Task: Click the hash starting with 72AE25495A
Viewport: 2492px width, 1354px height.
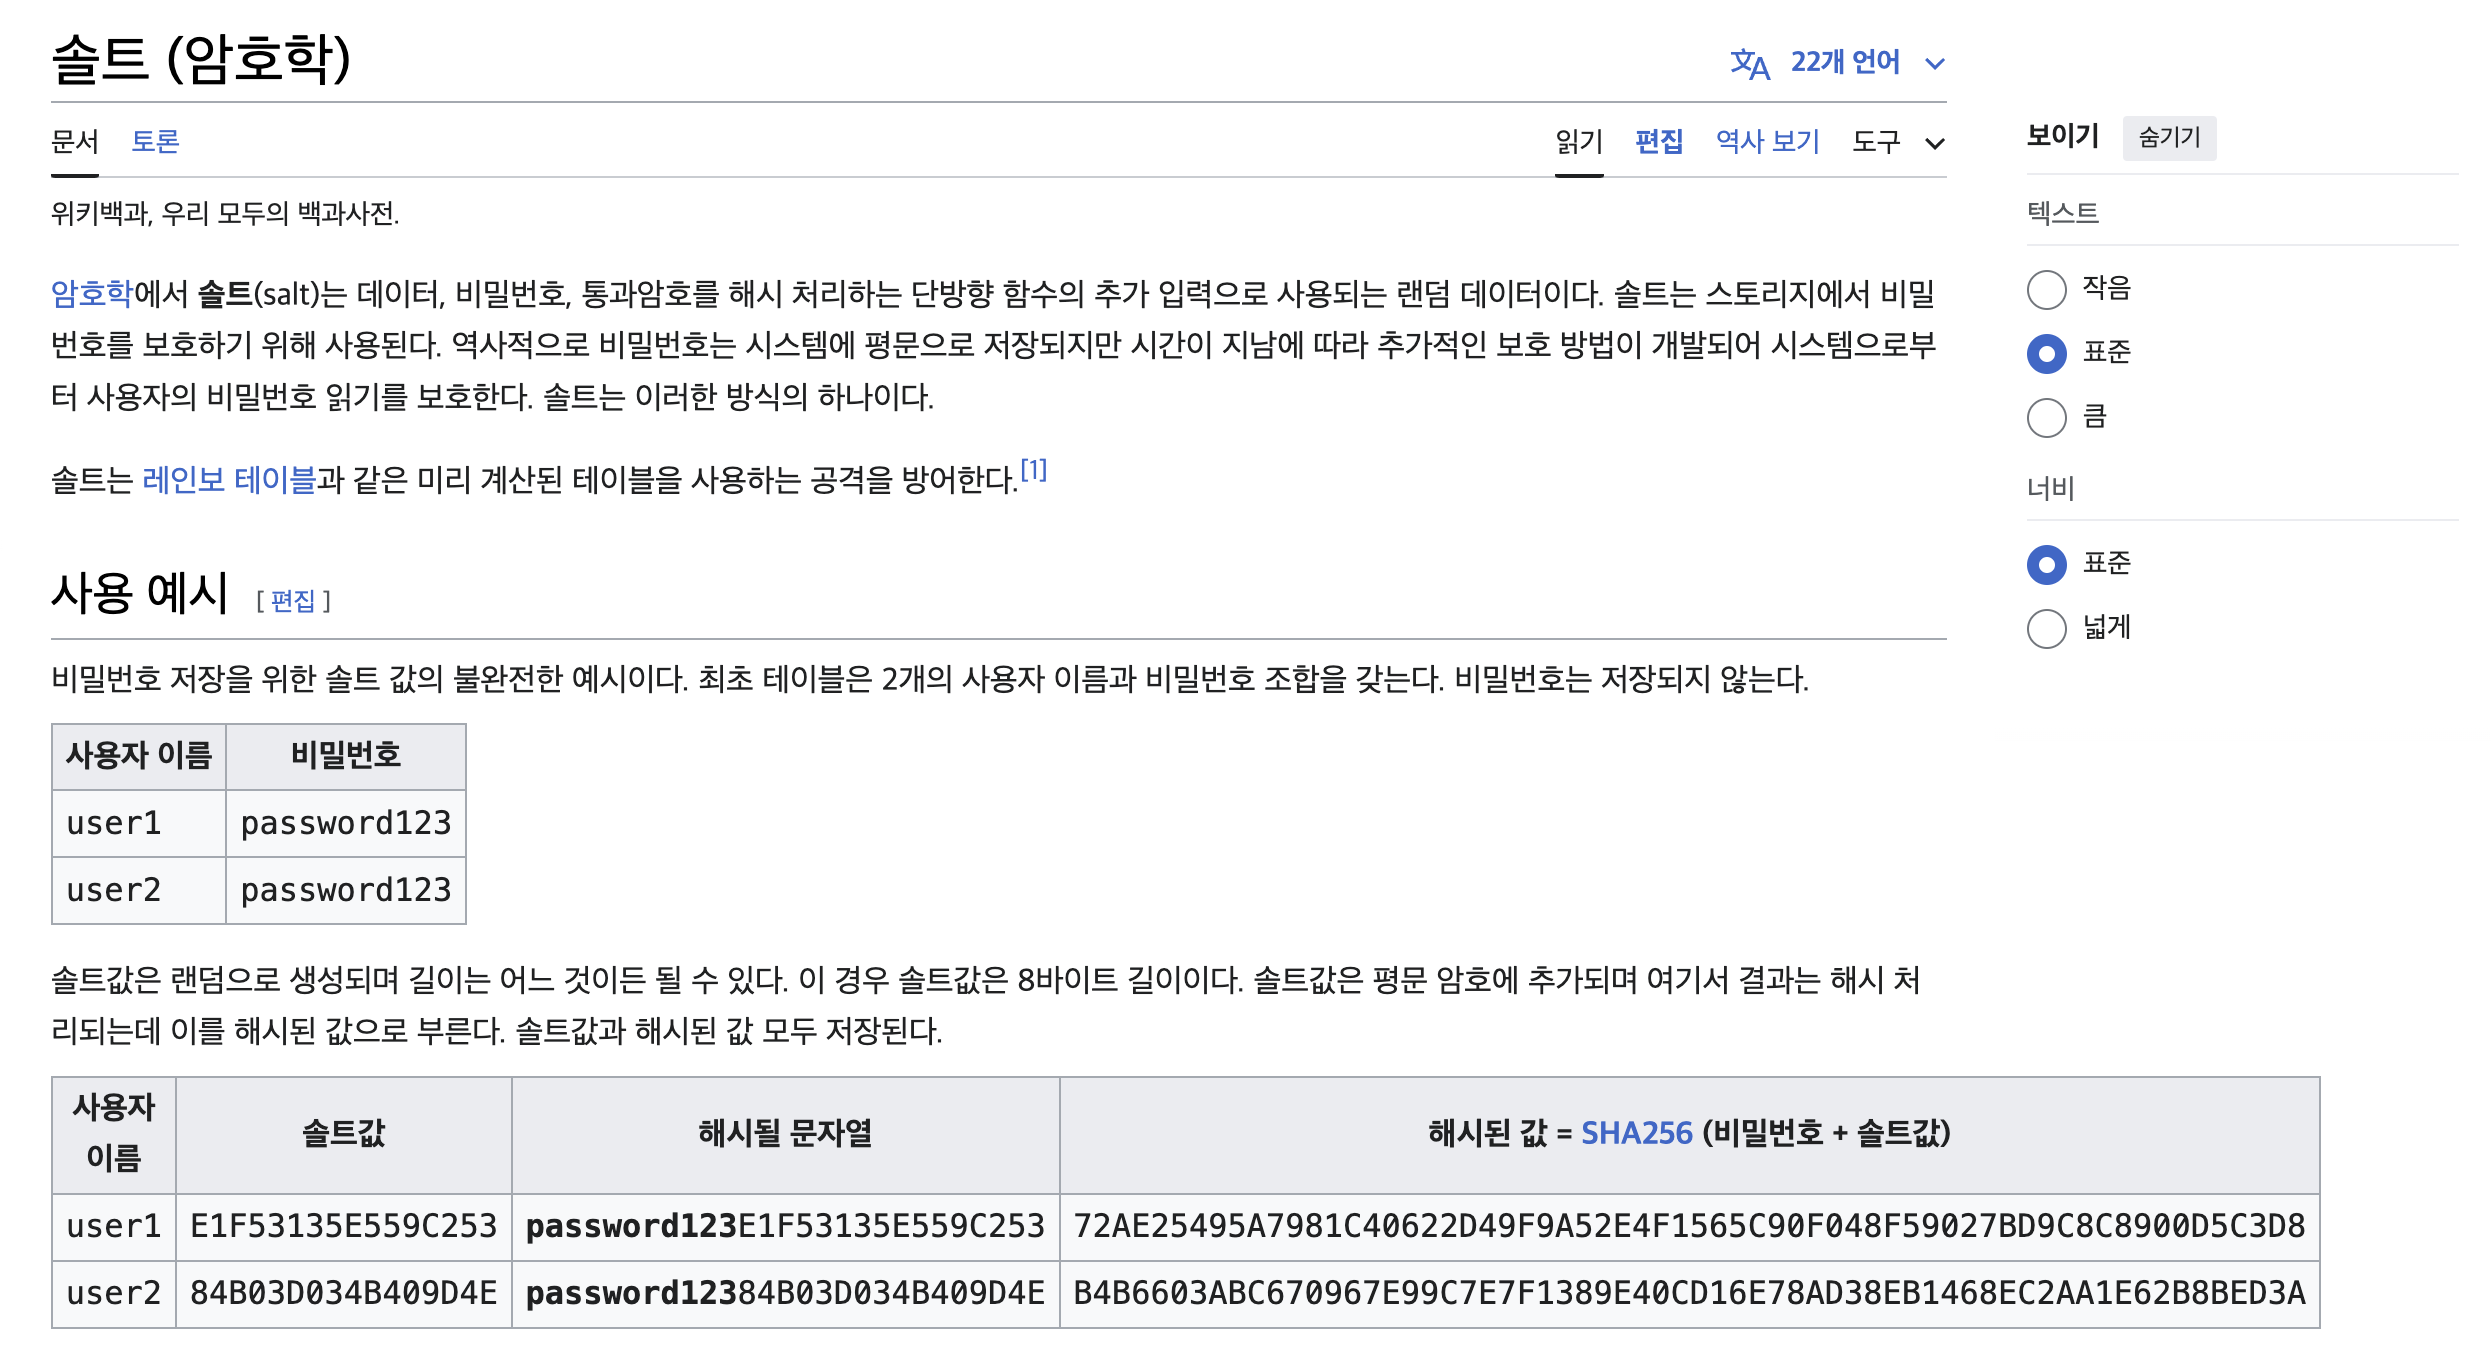Action: tap(1690, 1226)
